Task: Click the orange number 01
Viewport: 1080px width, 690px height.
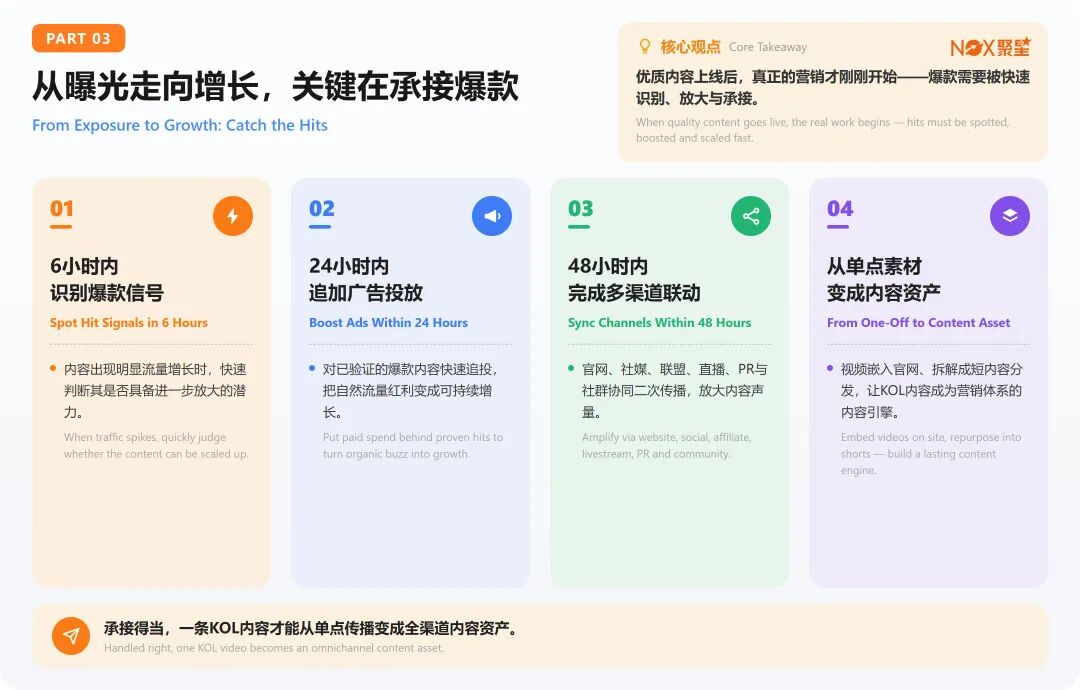Action: coord(61,209)
